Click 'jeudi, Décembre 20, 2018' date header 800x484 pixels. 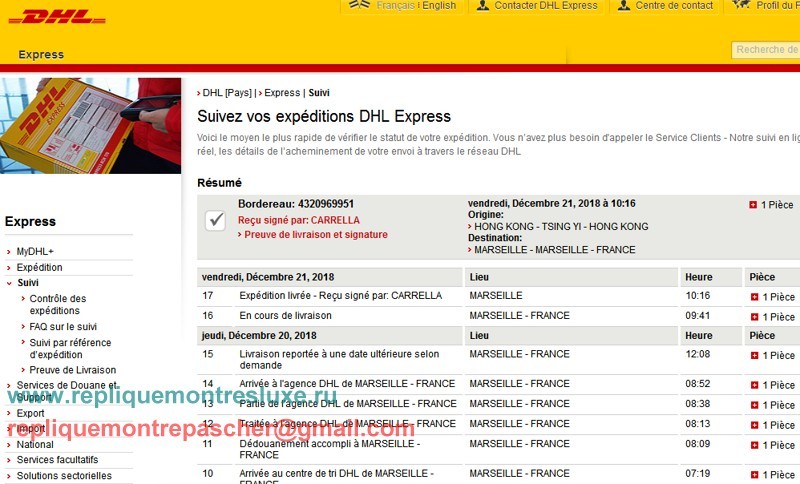point(259,336)
